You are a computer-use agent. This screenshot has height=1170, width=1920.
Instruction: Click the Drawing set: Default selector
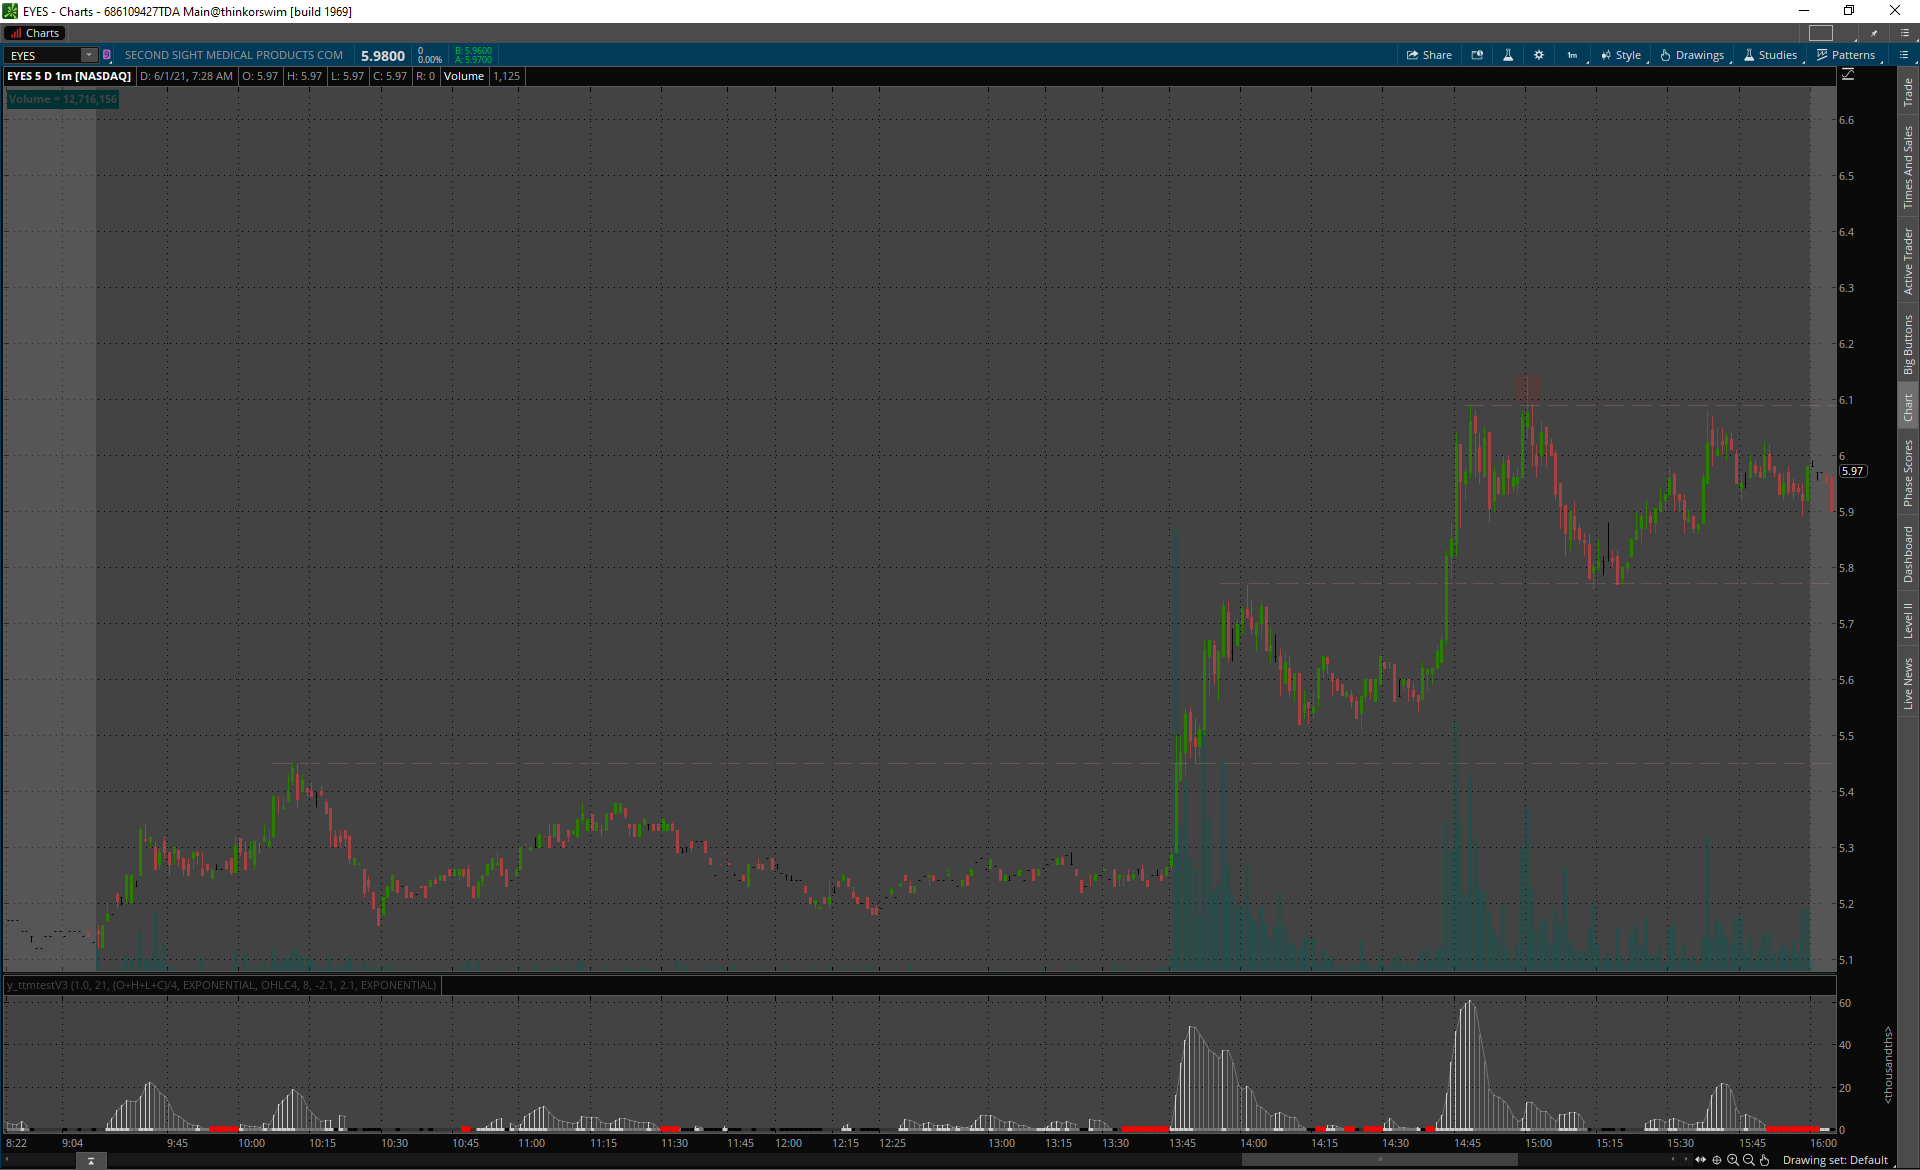click(1835, 1160)
